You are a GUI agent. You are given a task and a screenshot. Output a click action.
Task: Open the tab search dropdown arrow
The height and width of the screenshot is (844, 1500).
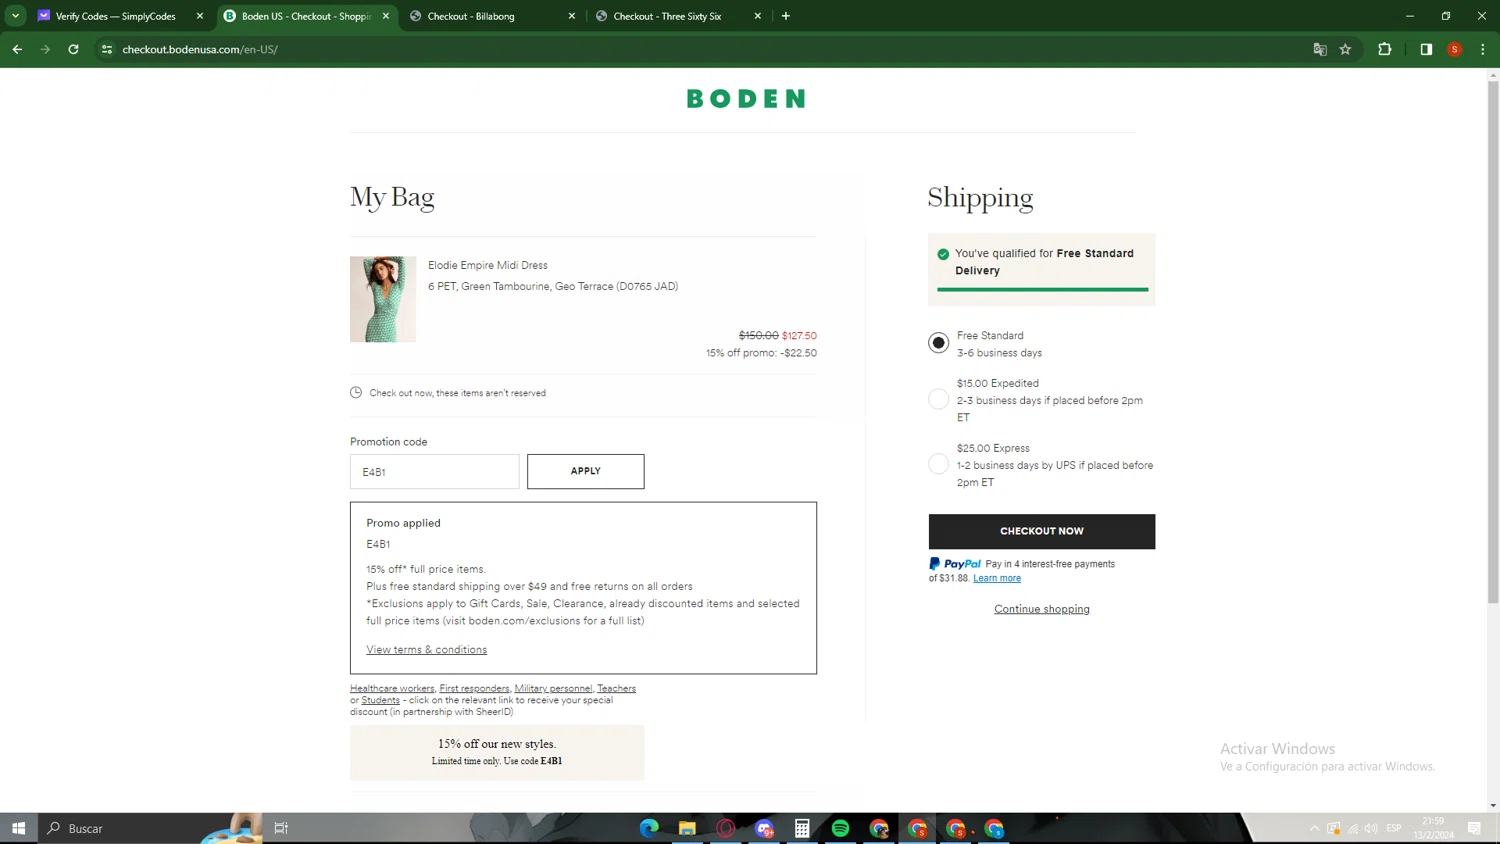16,16
